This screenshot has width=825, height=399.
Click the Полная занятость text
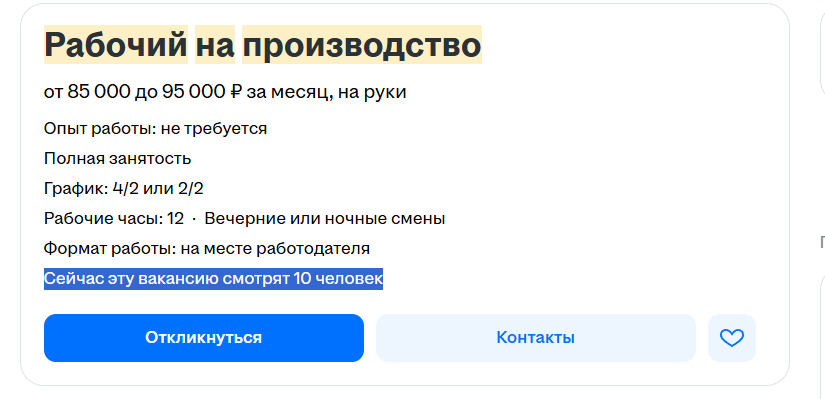(117, 158)
